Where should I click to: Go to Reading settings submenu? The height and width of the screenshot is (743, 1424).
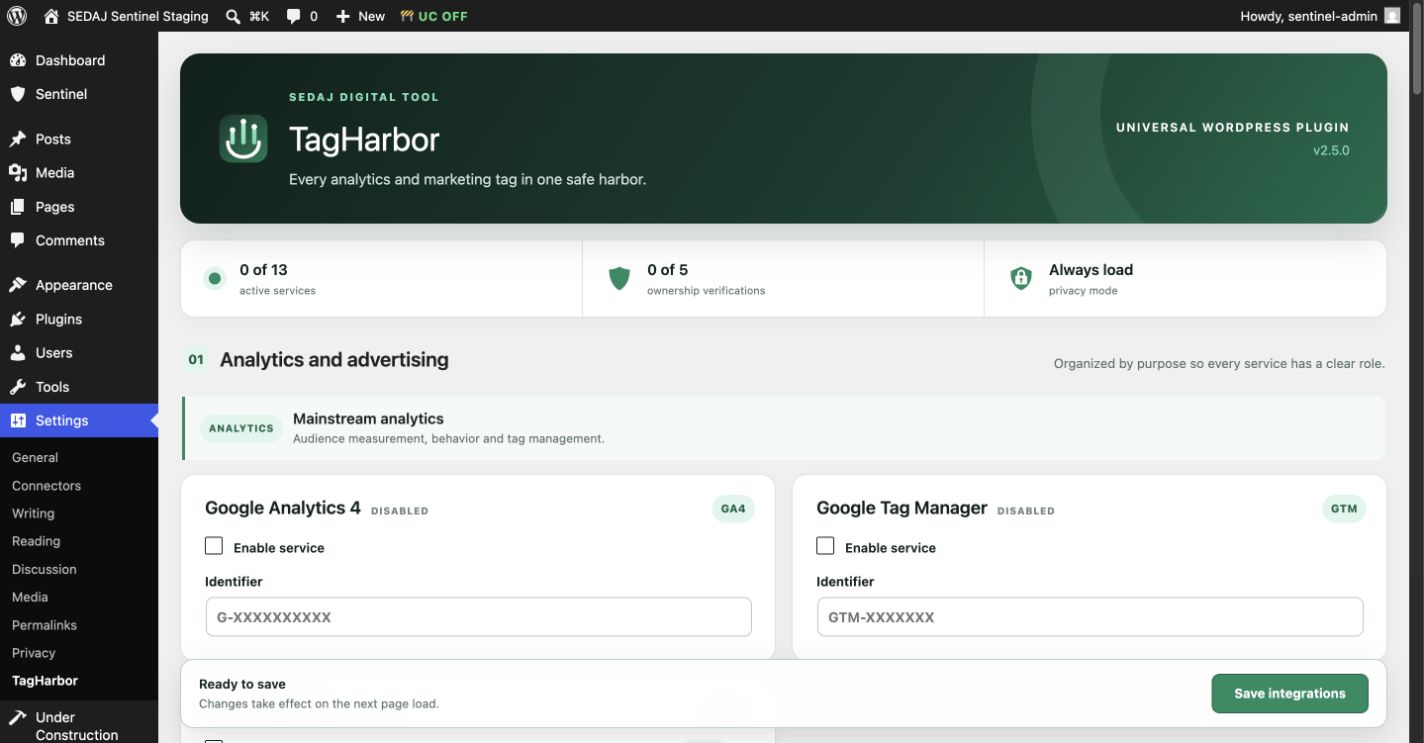pos(36,541)
